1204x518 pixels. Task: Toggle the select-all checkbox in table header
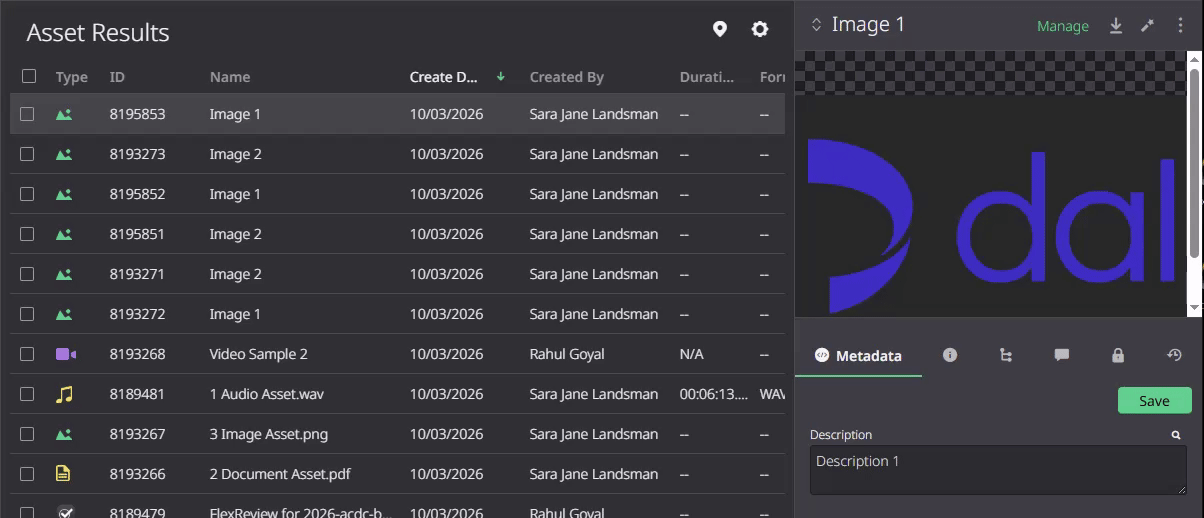29,76
